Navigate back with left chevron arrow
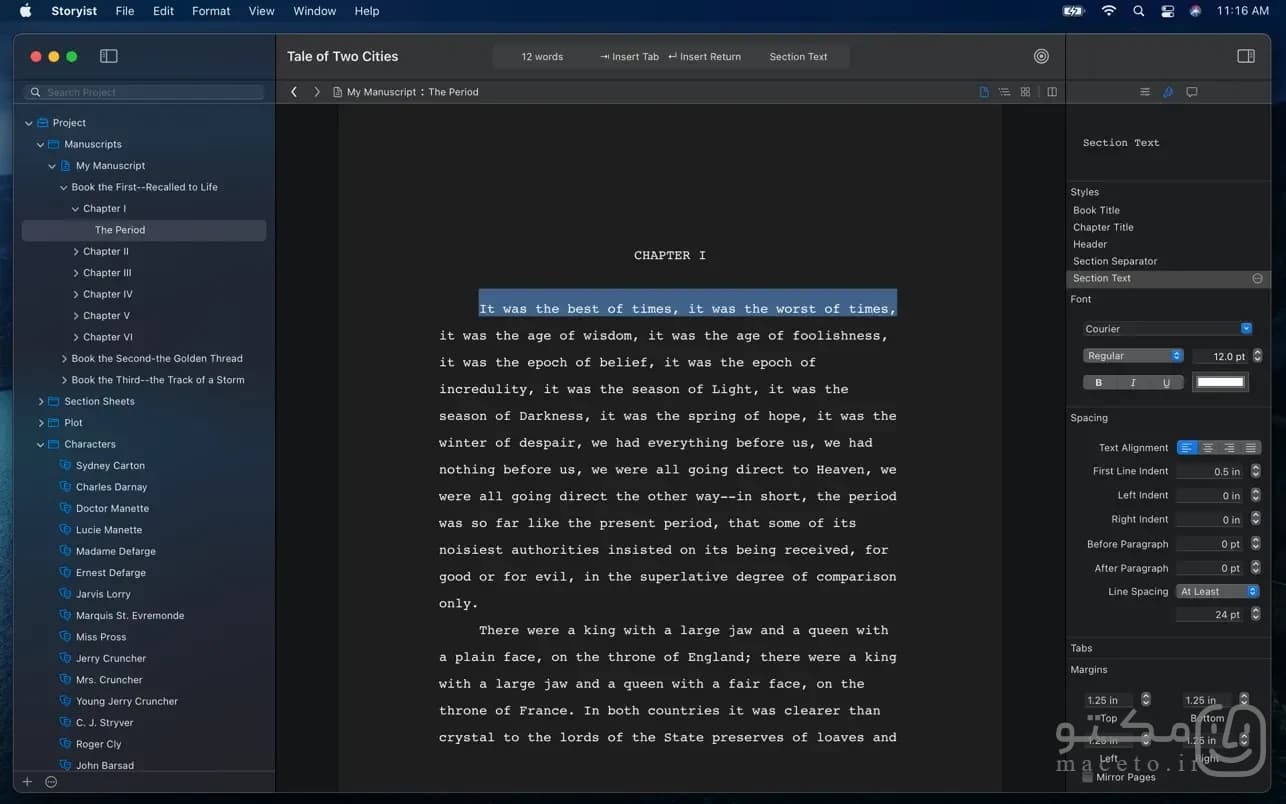 (x=294, y=92)
